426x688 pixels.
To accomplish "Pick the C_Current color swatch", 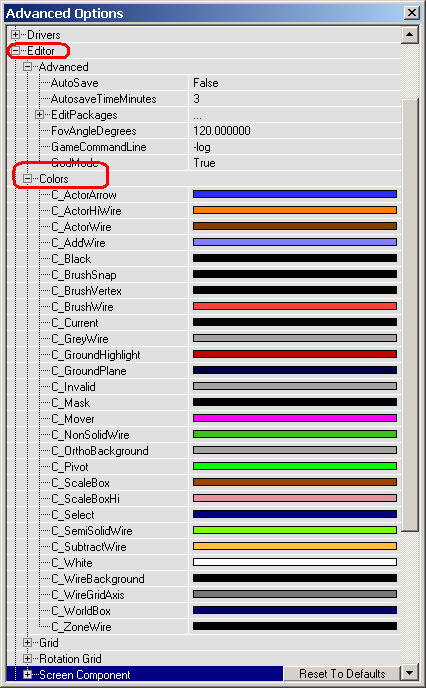I will tap(295, 322).
